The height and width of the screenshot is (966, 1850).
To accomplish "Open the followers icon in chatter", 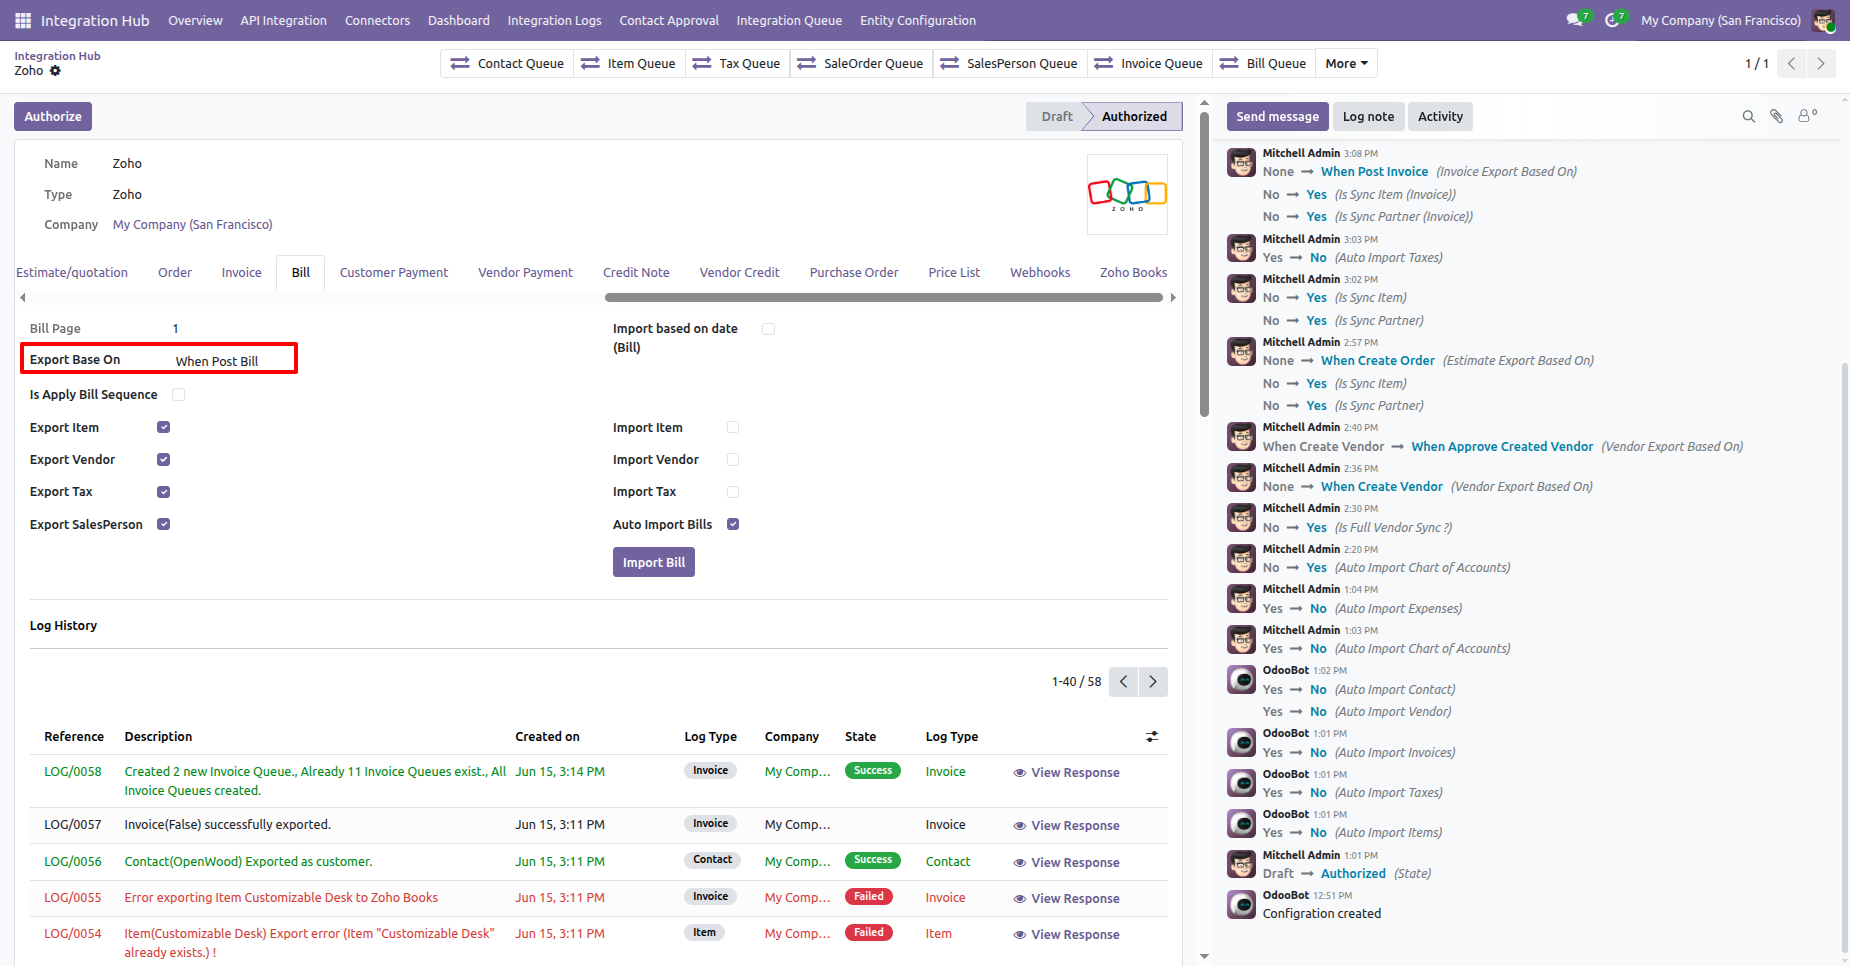I will pos(1807,116).
